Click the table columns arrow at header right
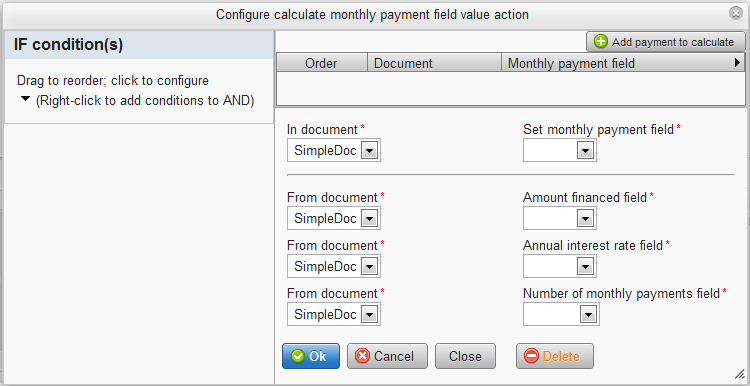 click(x=738, y=62)
